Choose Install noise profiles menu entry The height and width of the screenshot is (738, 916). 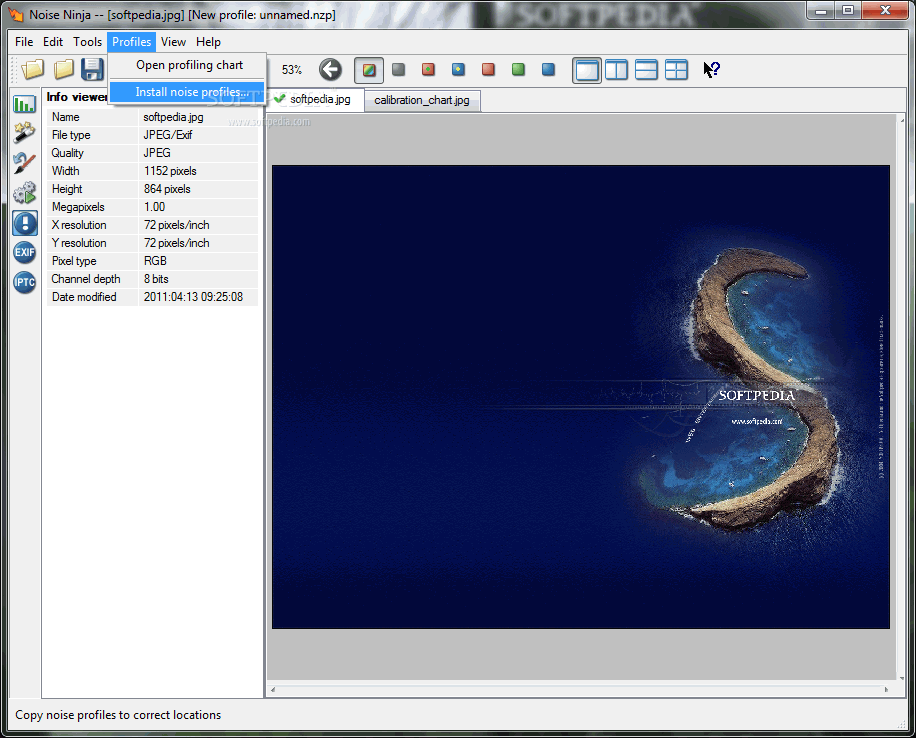point(190,92)
